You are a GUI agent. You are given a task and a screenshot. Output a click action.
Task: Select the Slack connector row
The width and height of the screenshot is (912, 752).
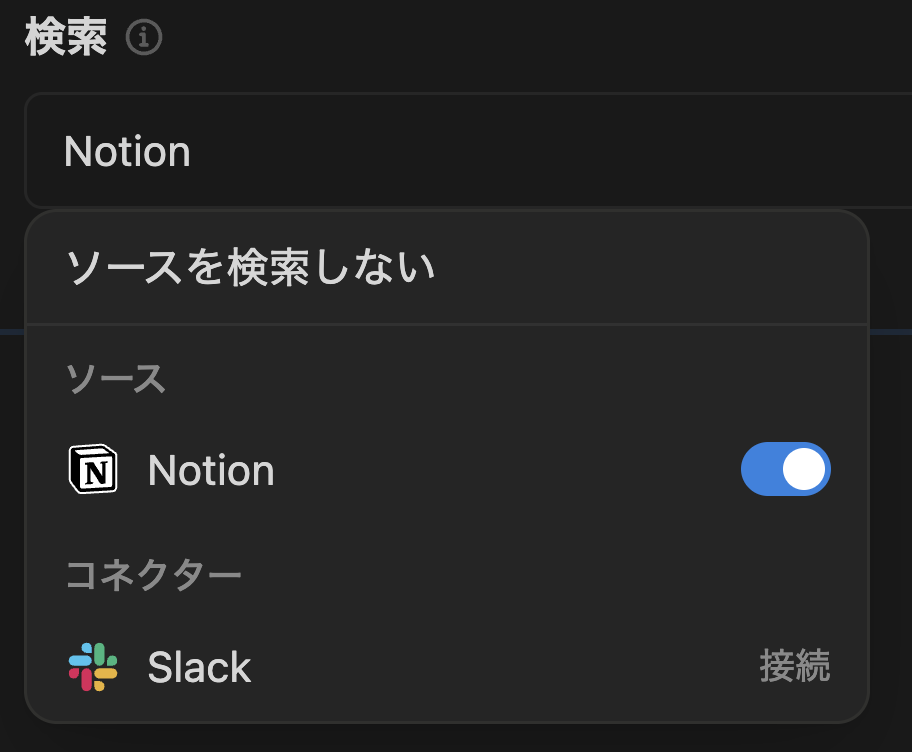click(447, 667)
